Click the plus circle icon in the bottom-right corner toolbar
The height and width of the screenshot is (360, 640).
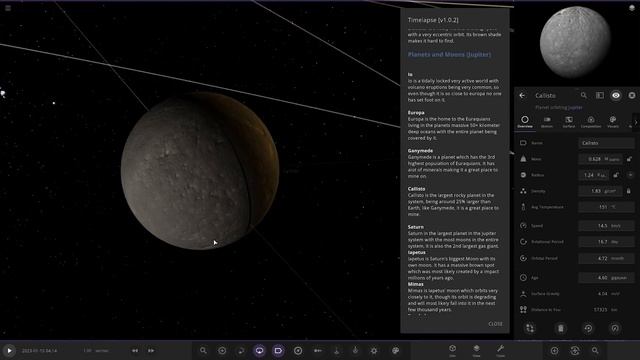[554, 350]
